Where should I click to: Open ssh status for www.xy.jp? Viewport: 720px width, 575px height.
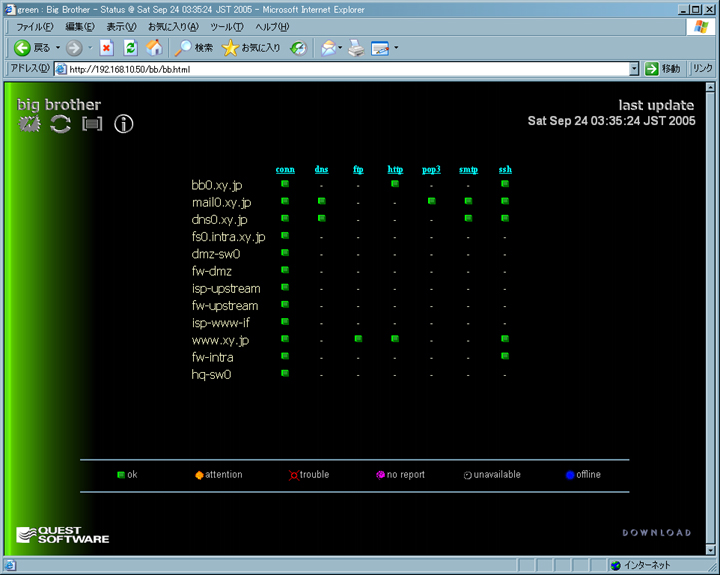pos(505,338)
